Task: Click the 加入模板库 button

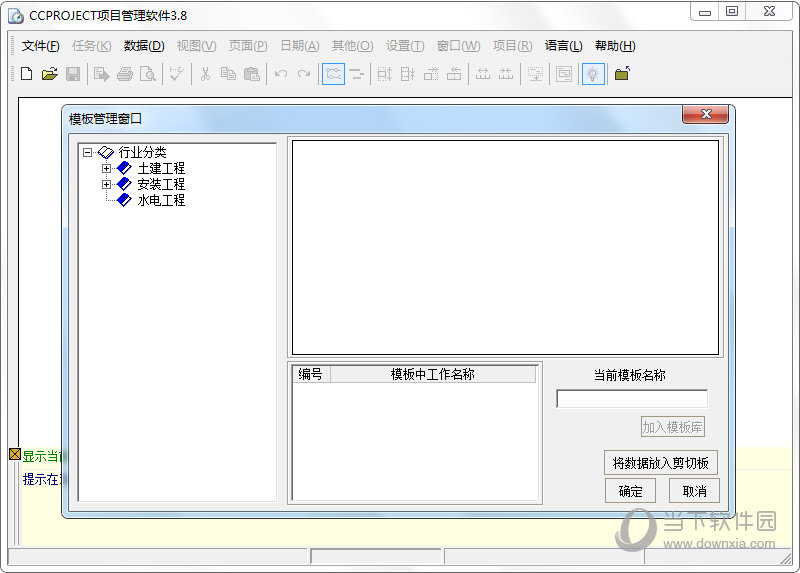Action: click(x=672, y=427)
